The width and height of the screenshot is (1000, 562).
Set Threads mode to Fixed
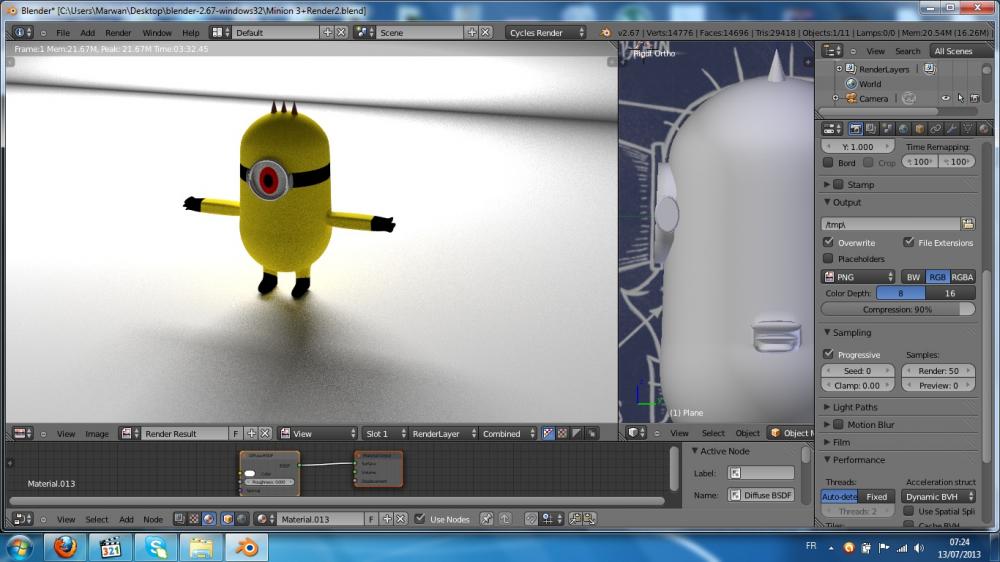(876, 496)
